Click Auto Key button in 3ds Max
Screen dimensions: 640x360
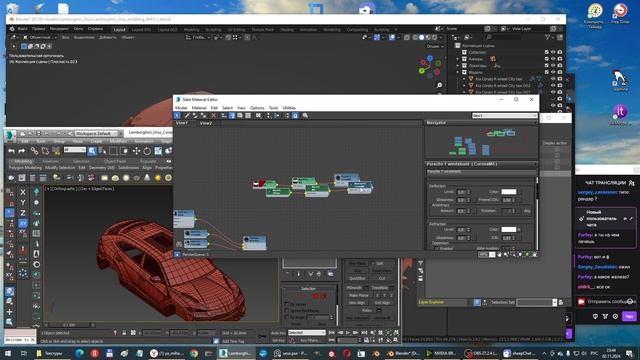278,333
